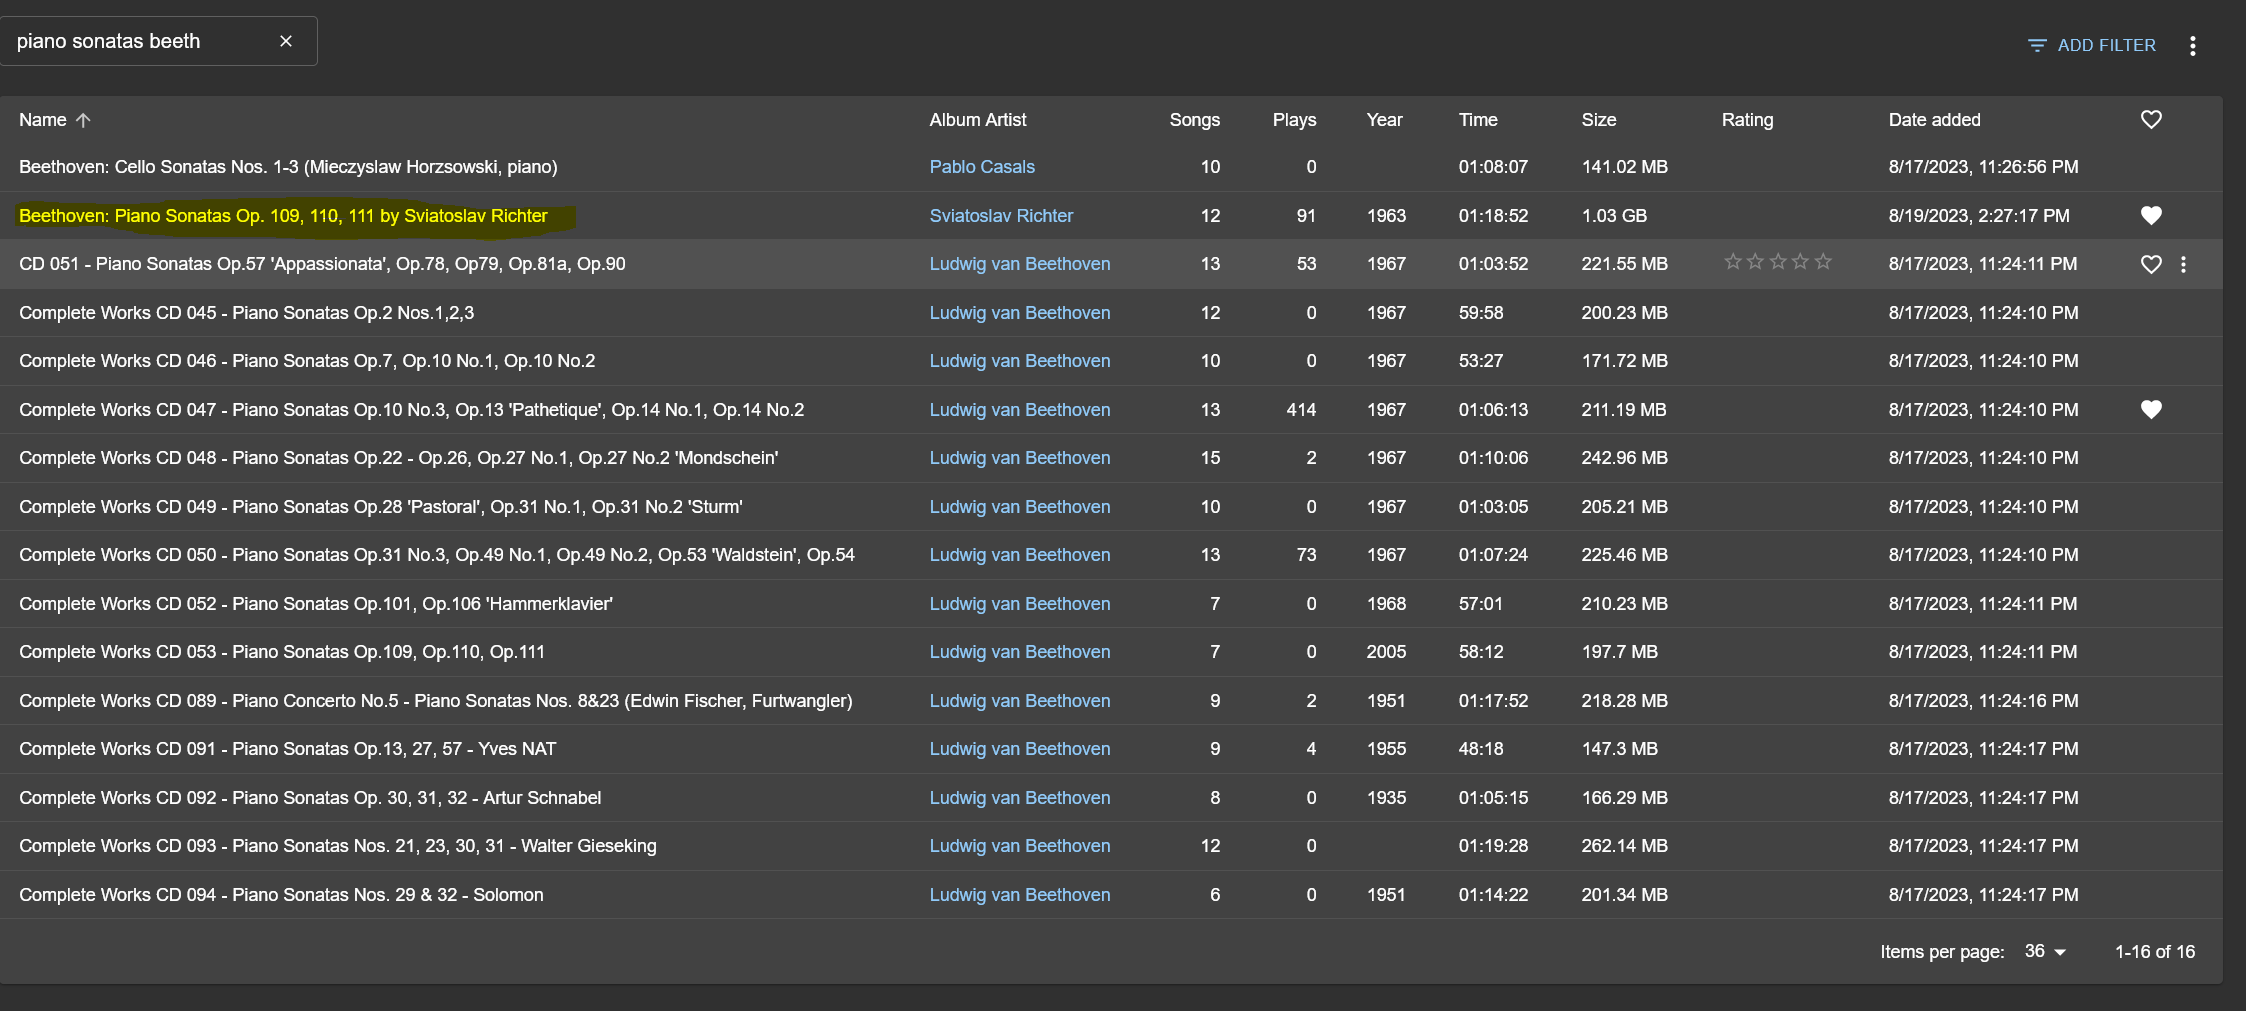Sort by the Size column header
2246x1011 pixels.
(x=1599, y=120)
